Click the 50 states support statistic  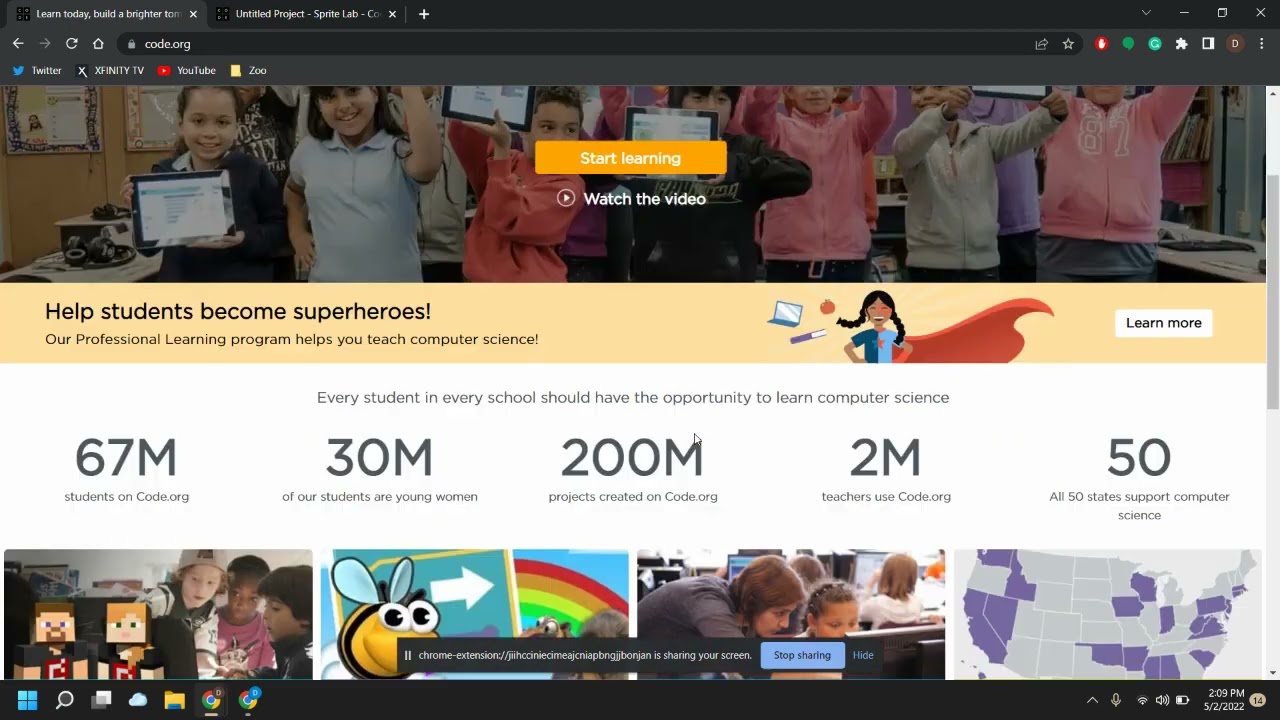click(1139, 480)
